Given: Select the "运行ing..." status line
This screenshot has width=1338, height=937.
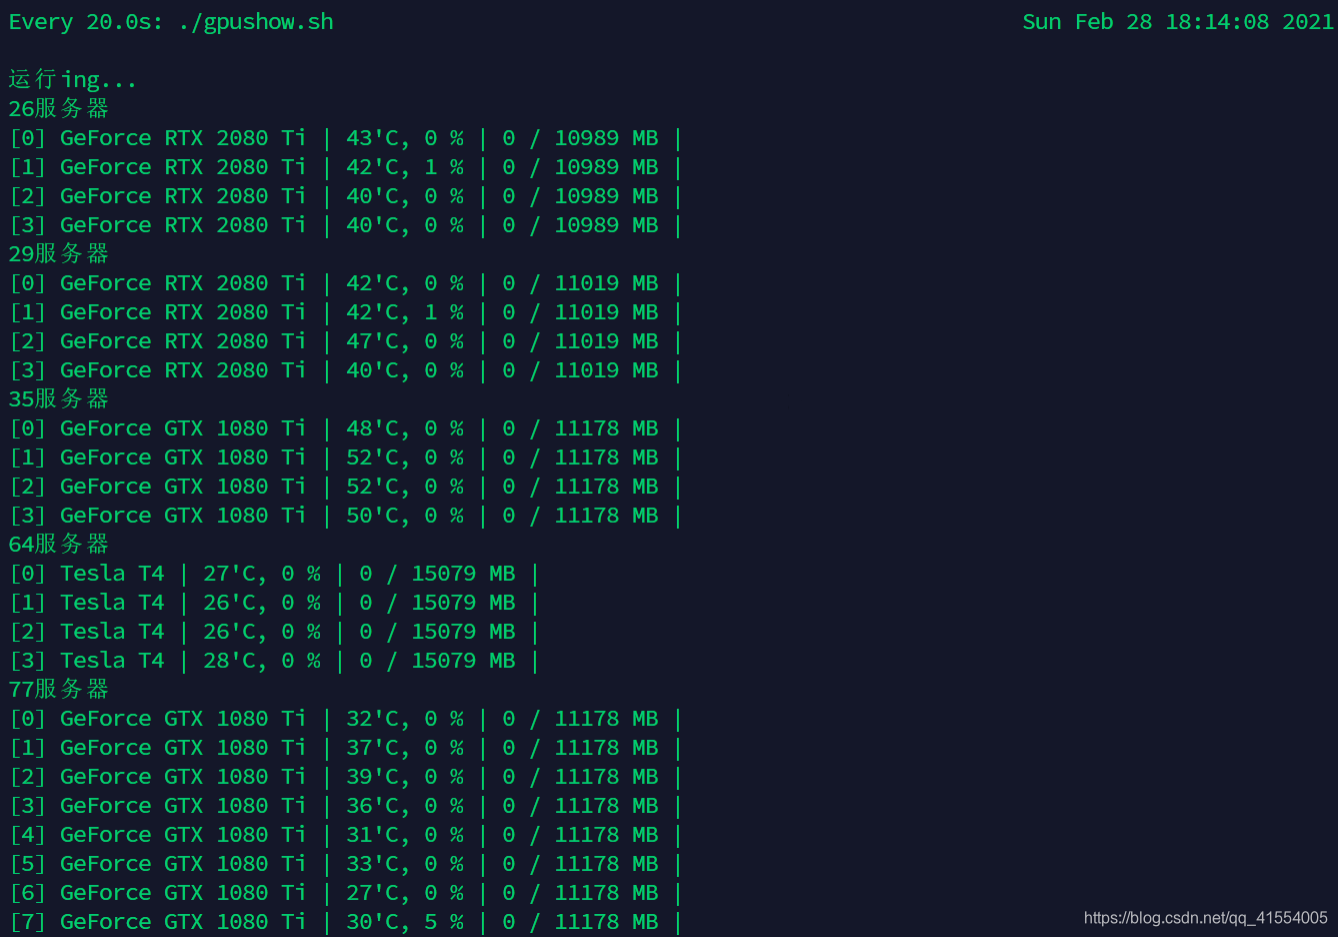Looking at the screenshot, I should [x=72, y=80].
